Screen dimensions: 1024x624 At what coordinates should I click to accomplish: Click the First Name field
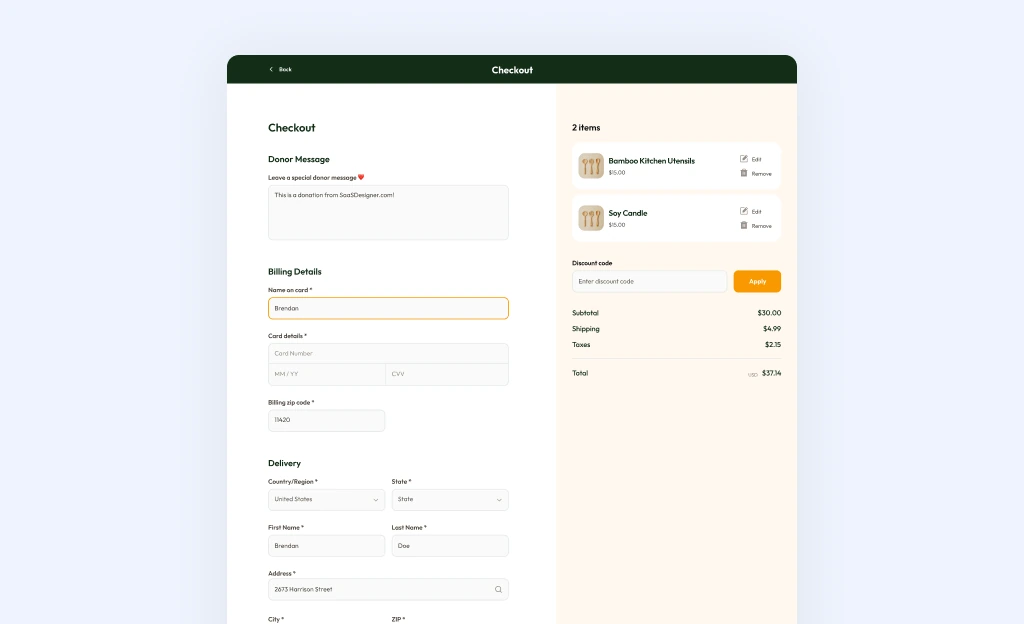(x=327, y=546)
